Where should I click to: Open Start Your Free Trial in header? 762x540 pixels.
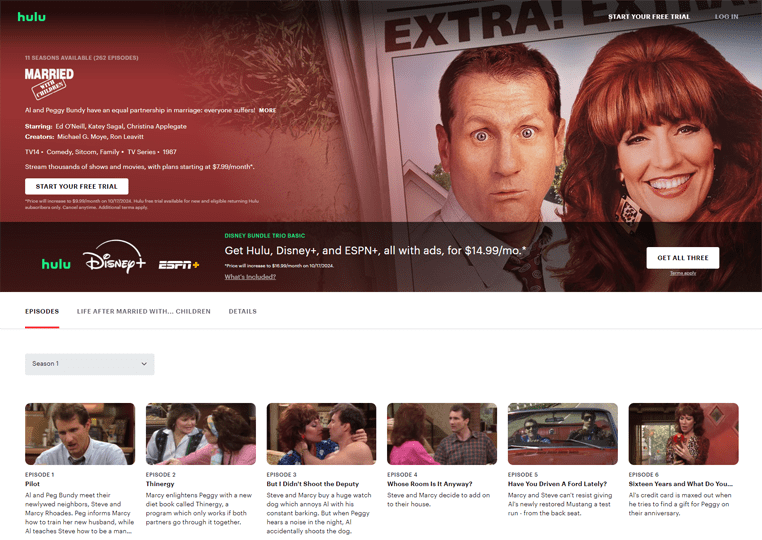click(649, 17)
